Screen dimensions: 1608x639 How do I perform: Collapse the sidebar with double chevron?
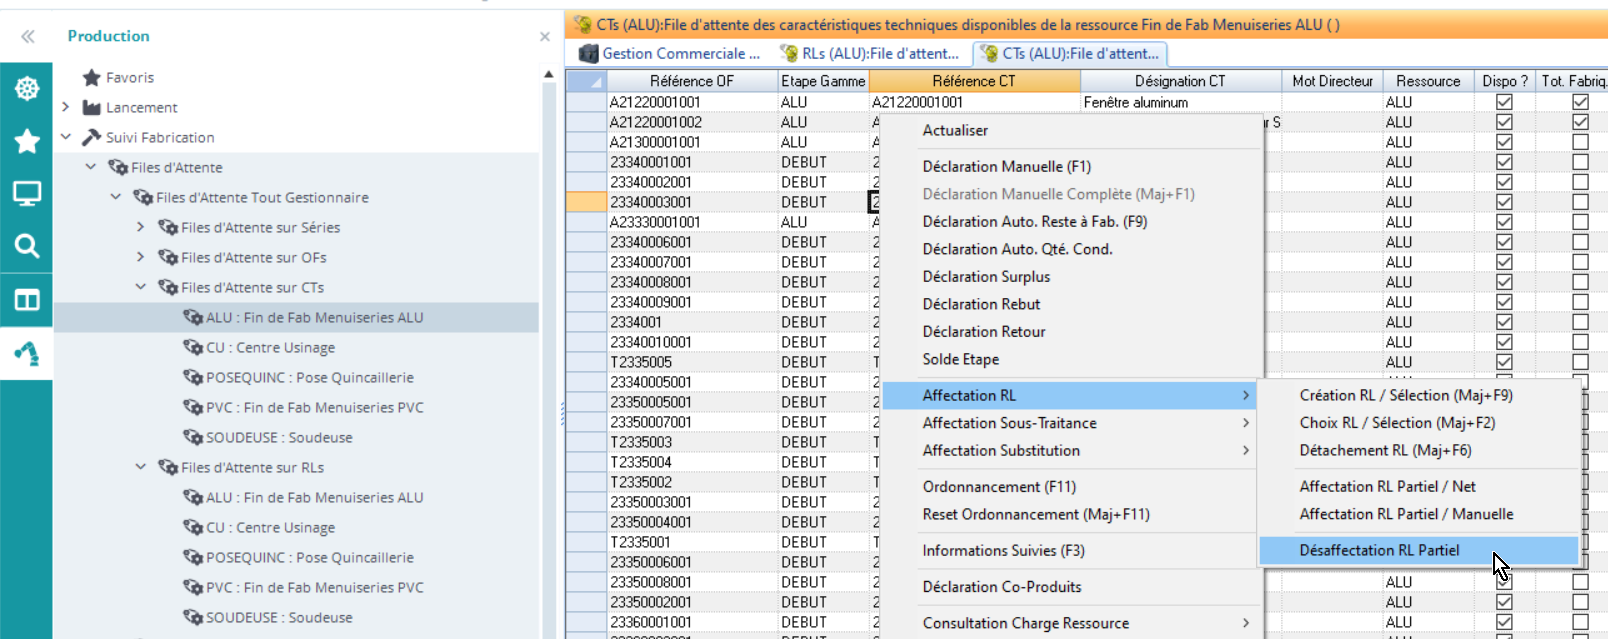coord(28,36)
